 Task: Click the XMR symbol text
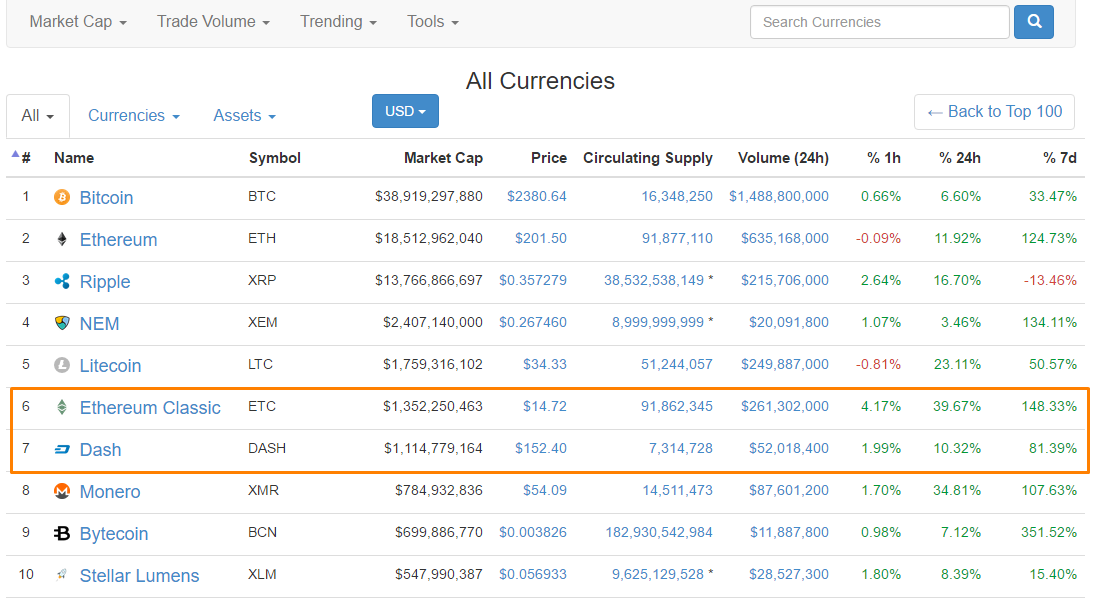point(263,490)
